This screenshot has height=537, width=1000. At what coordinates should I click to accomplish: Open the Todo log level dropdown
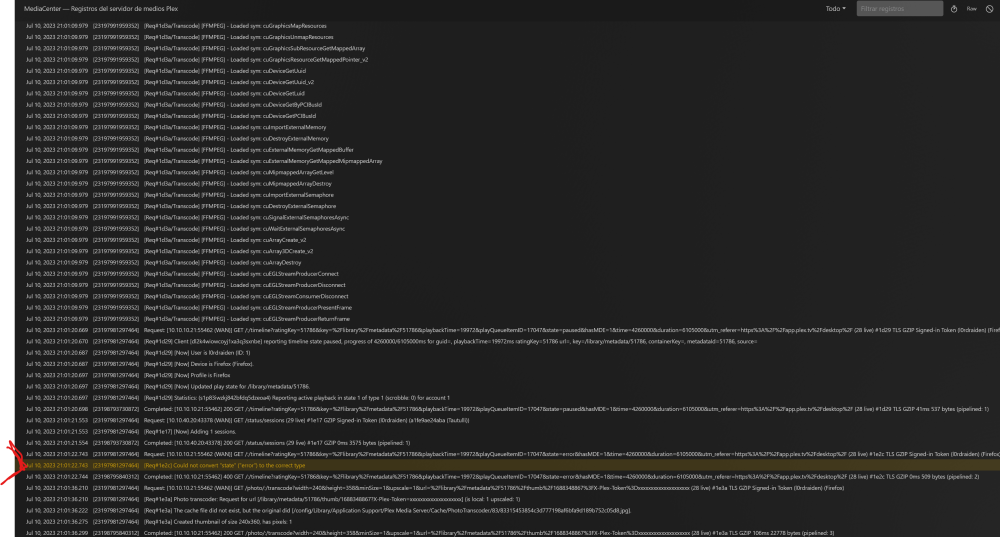pos(835,9)
